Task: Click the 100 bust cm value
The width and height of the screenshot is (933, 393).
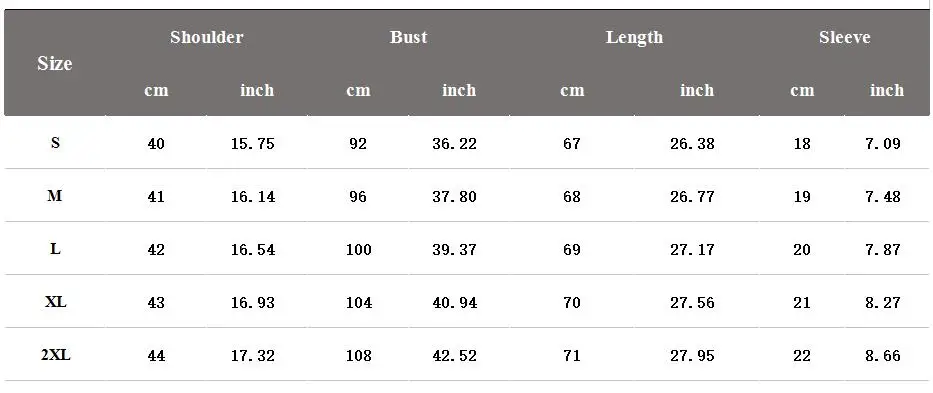Action: tap(359, 249)
